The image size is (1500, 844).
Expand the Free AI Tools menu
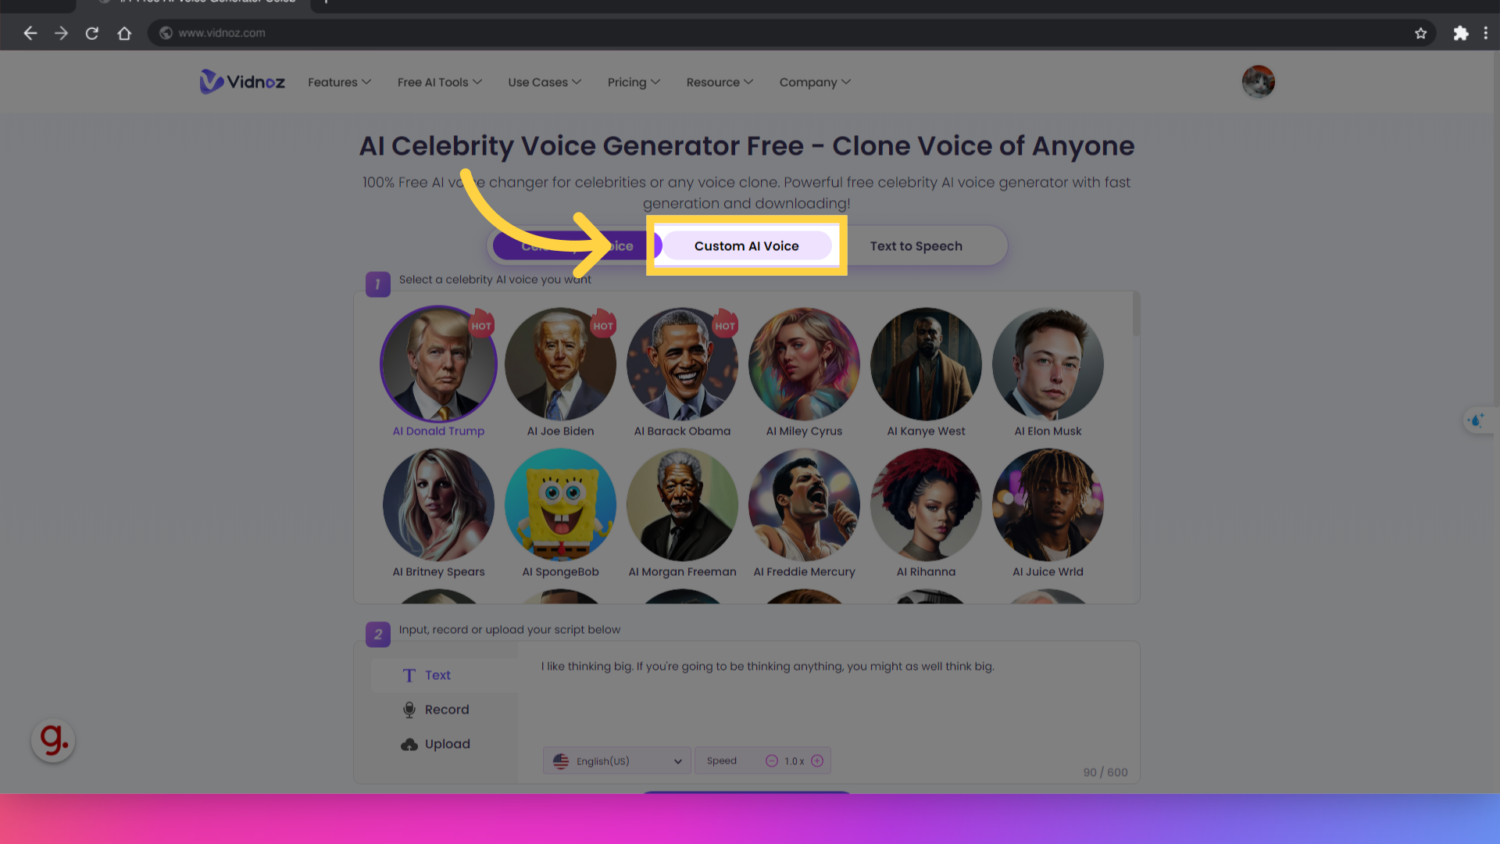coord(439,82)
